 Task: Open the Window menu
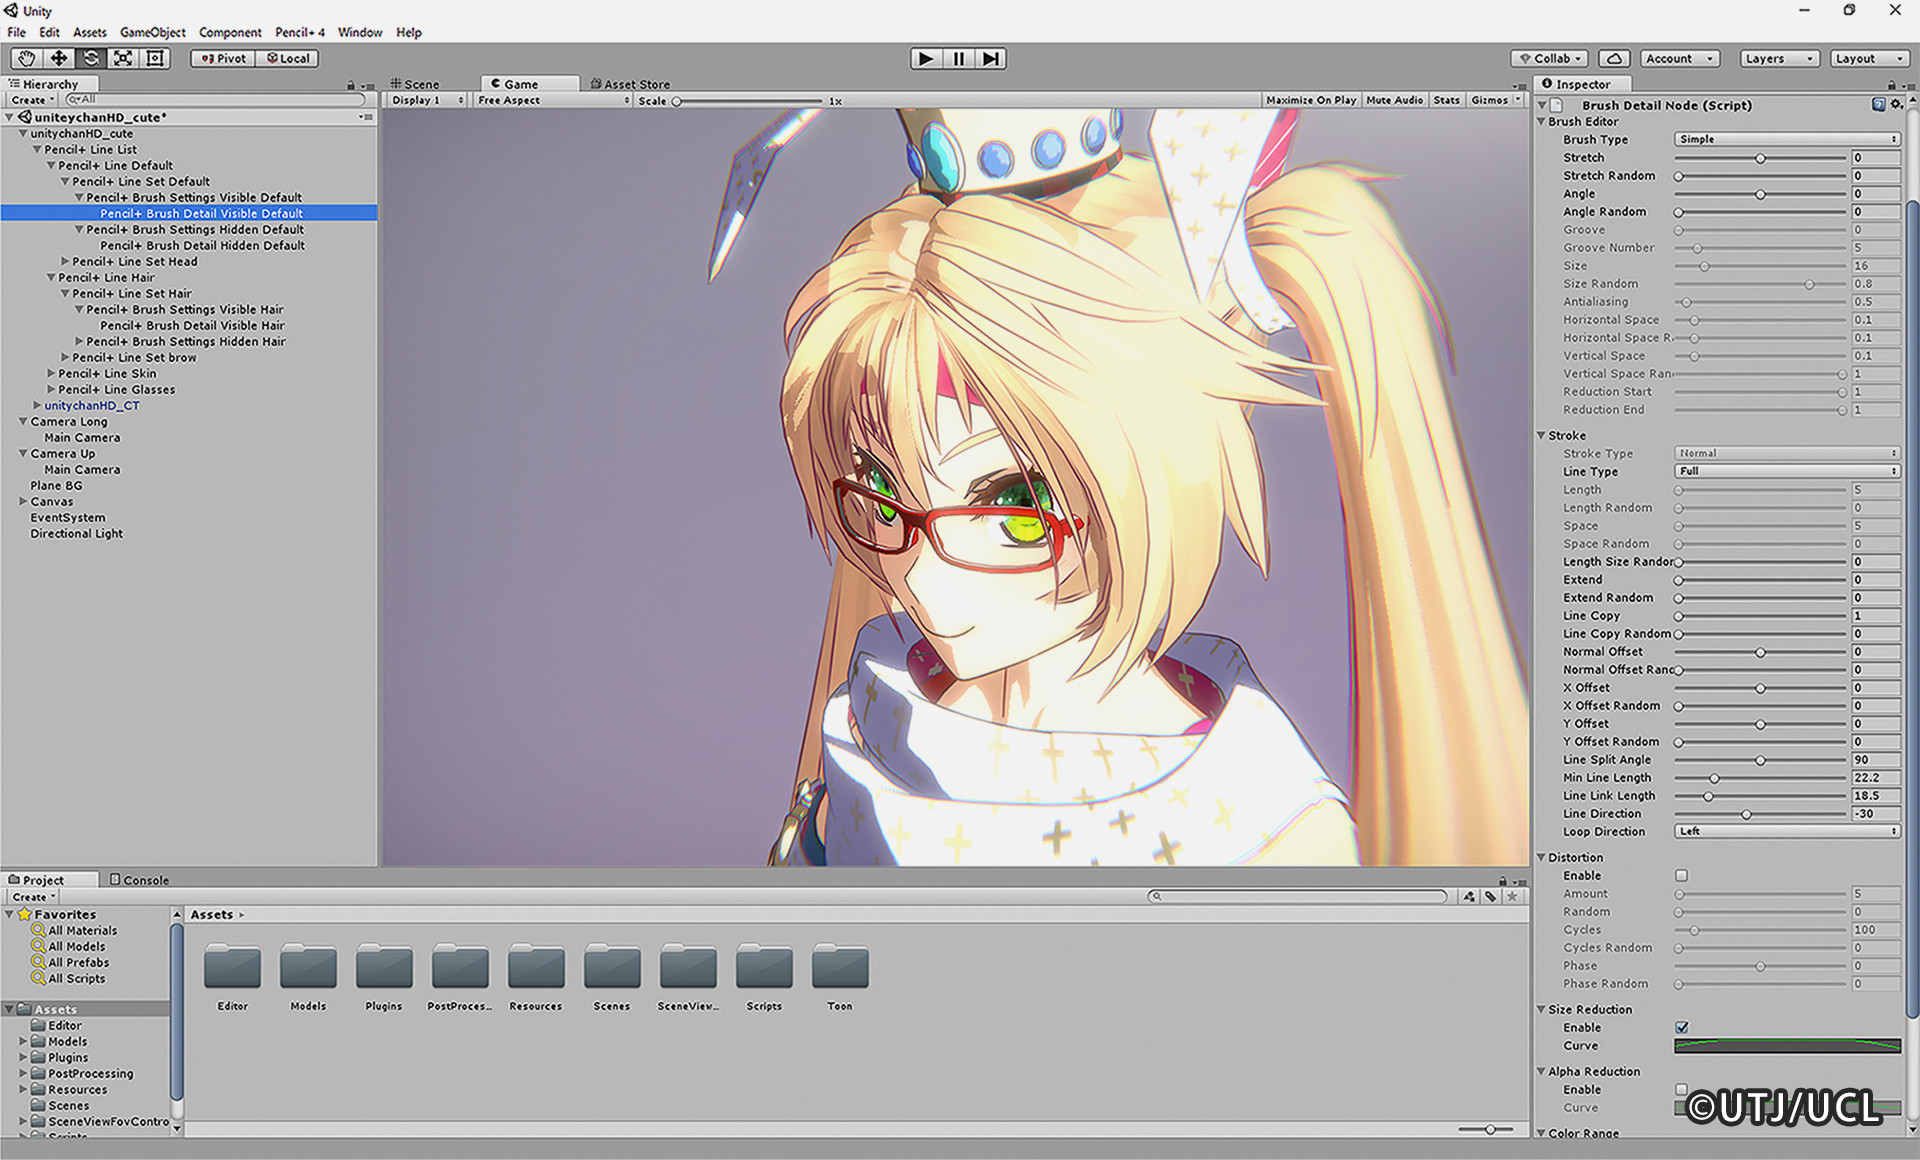(360, 32)
